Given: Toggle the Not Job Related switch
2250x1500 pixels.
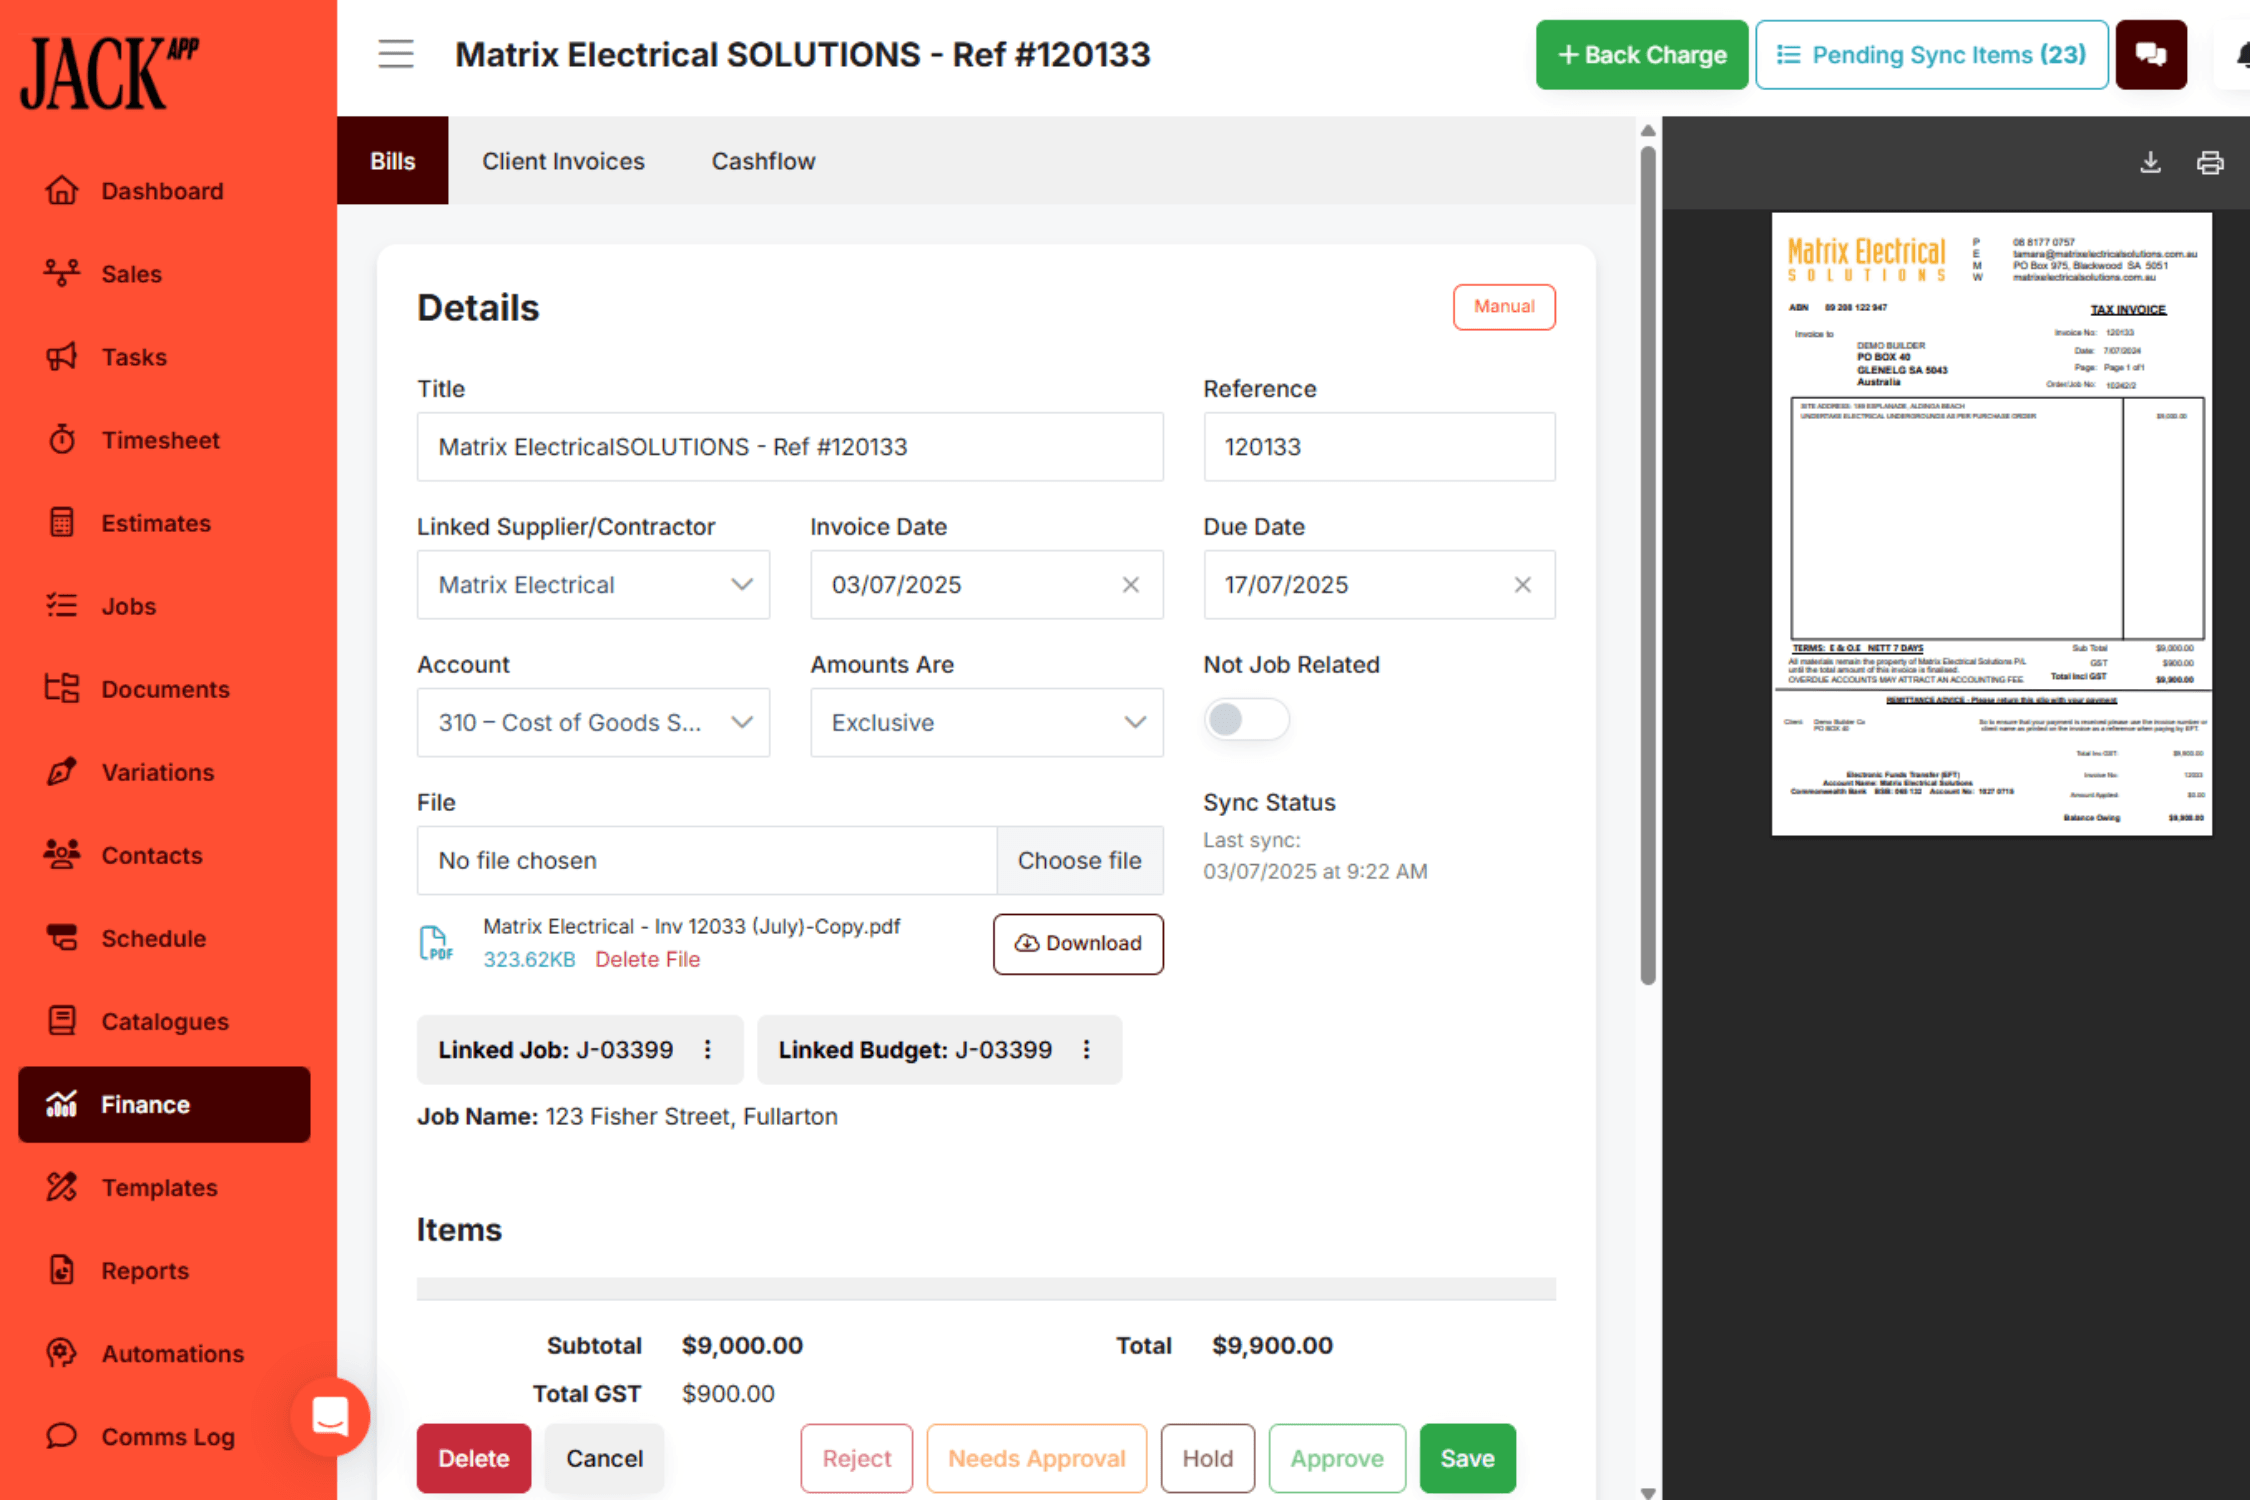Looking at the screenshot, I should pos(1245,720).
